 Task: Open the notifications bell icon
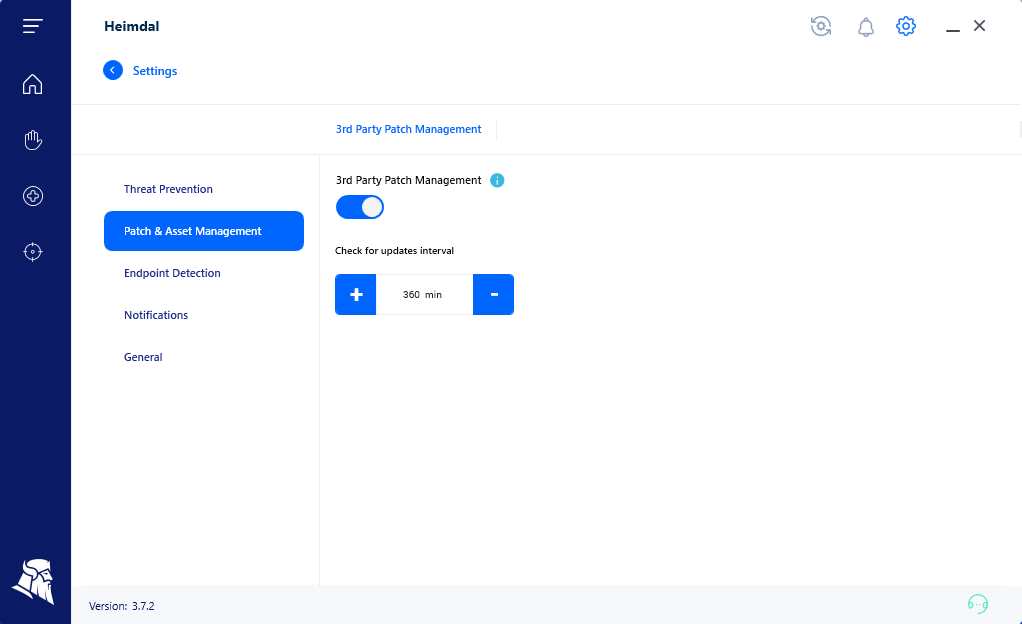tap(866, 27)
